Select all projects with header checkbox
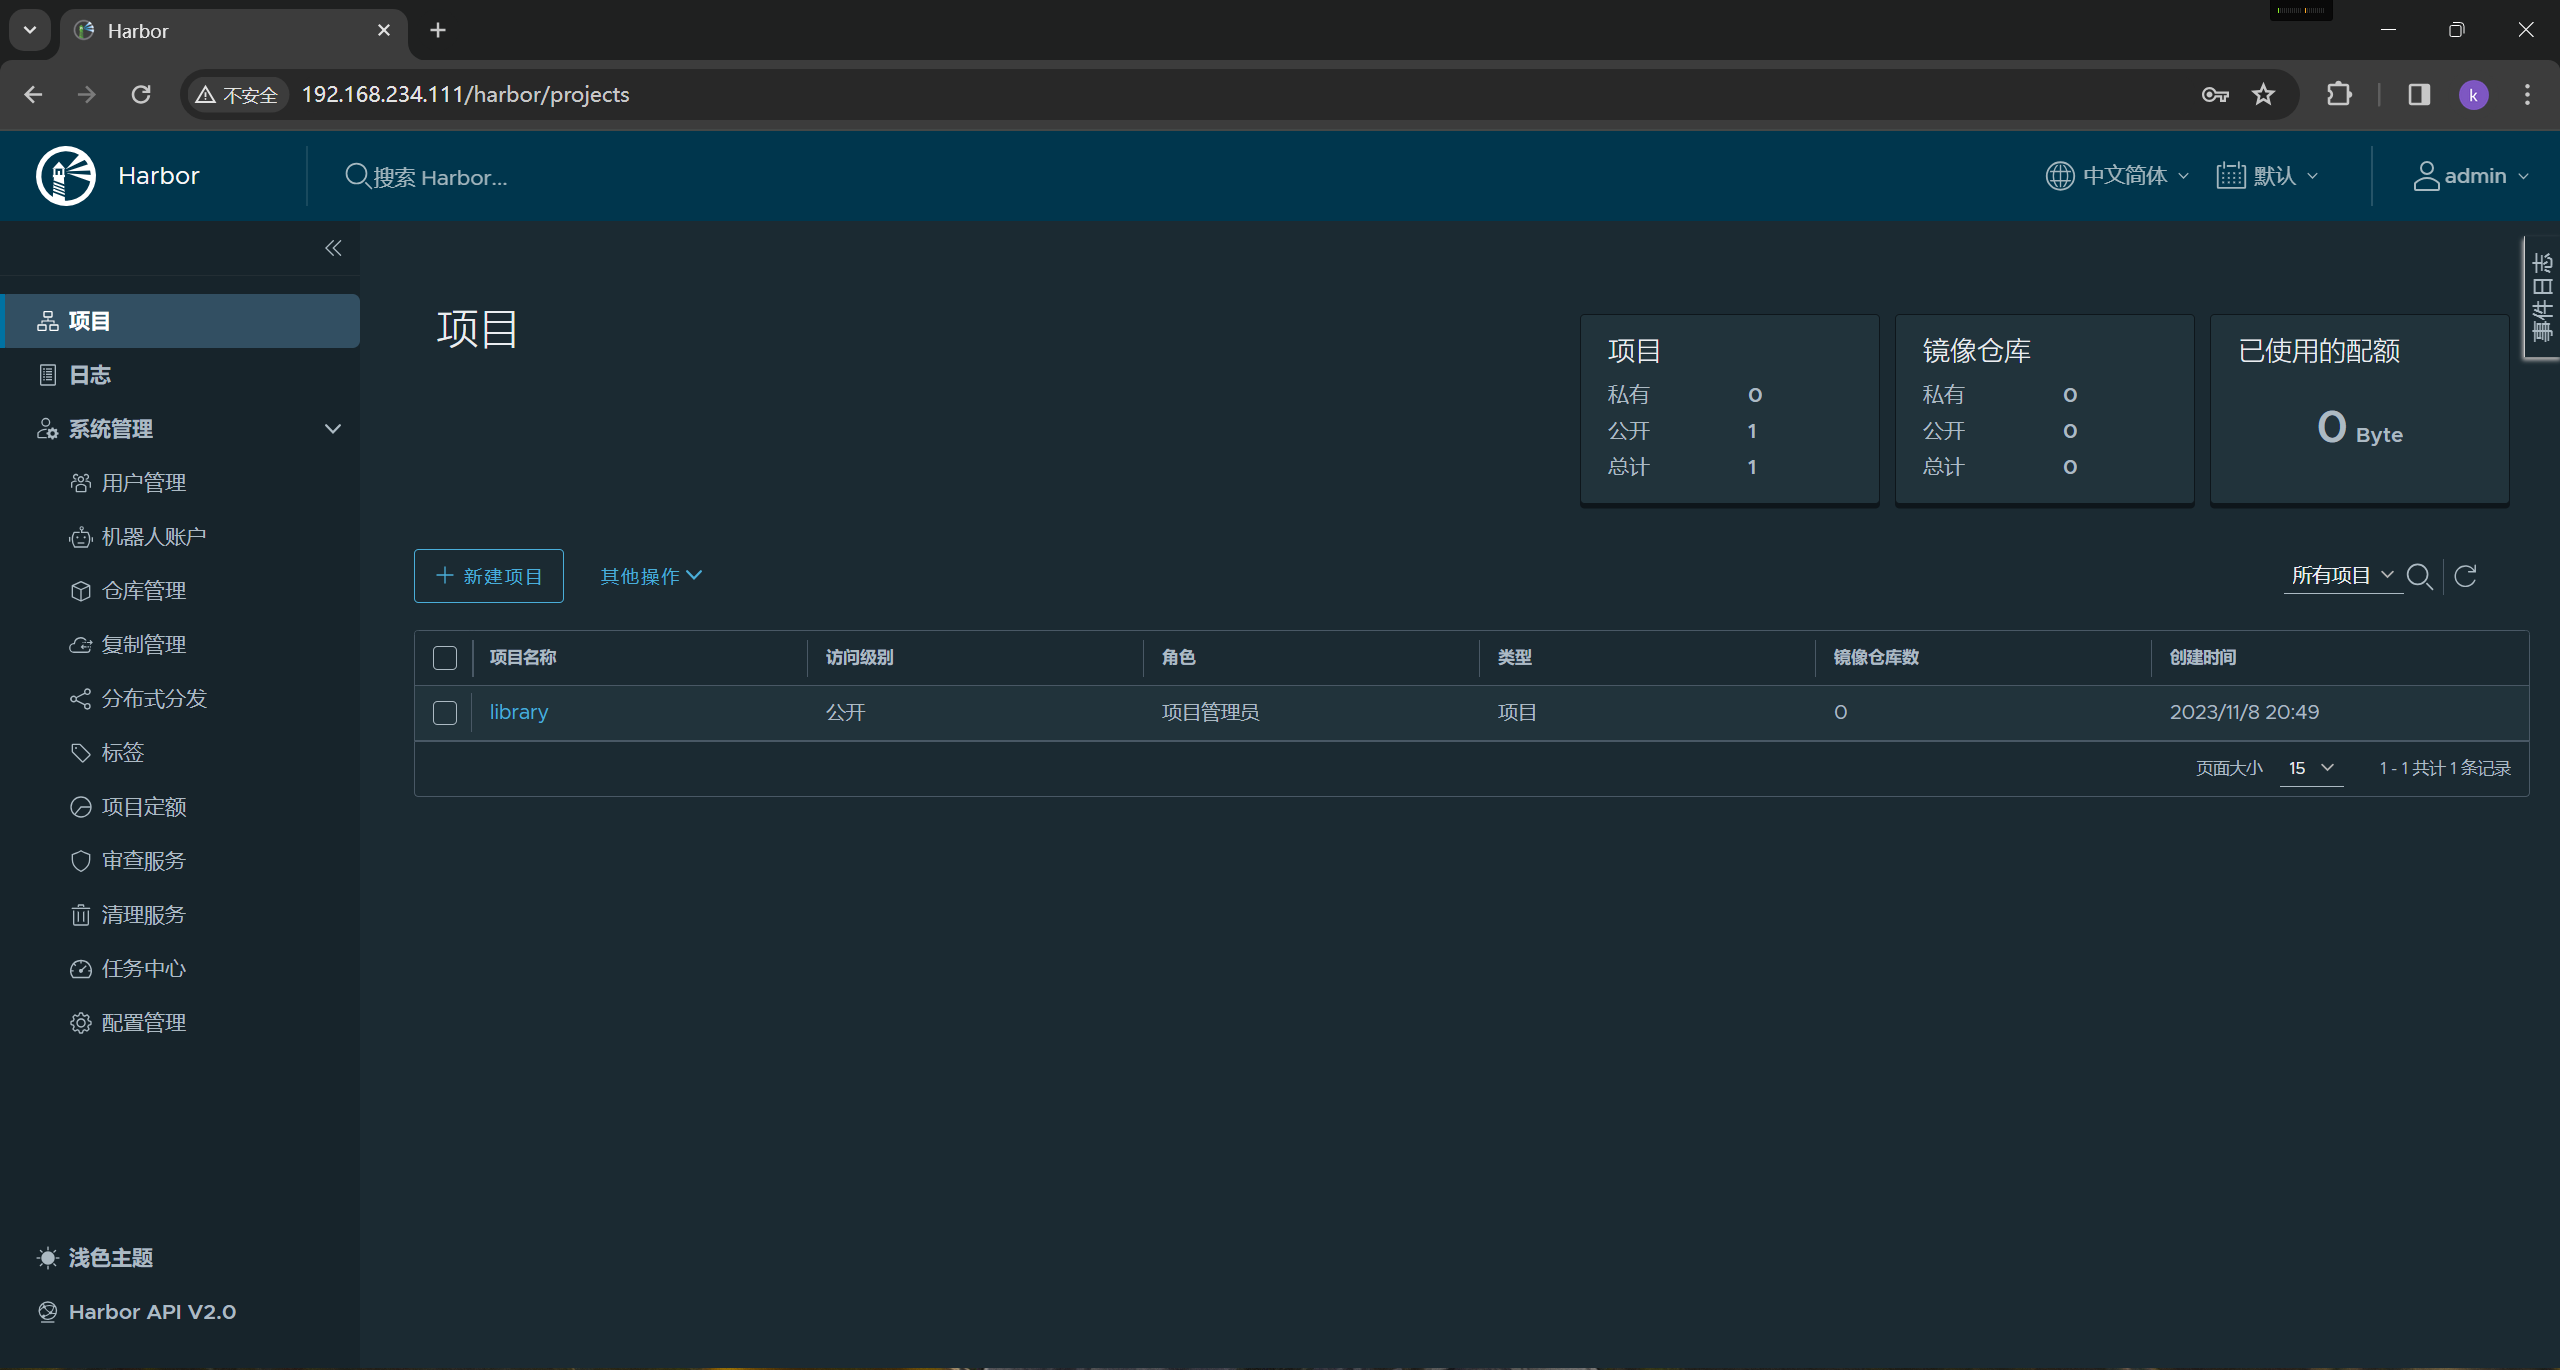This screenshot has height=1370, width=2560. click(445, 658)
